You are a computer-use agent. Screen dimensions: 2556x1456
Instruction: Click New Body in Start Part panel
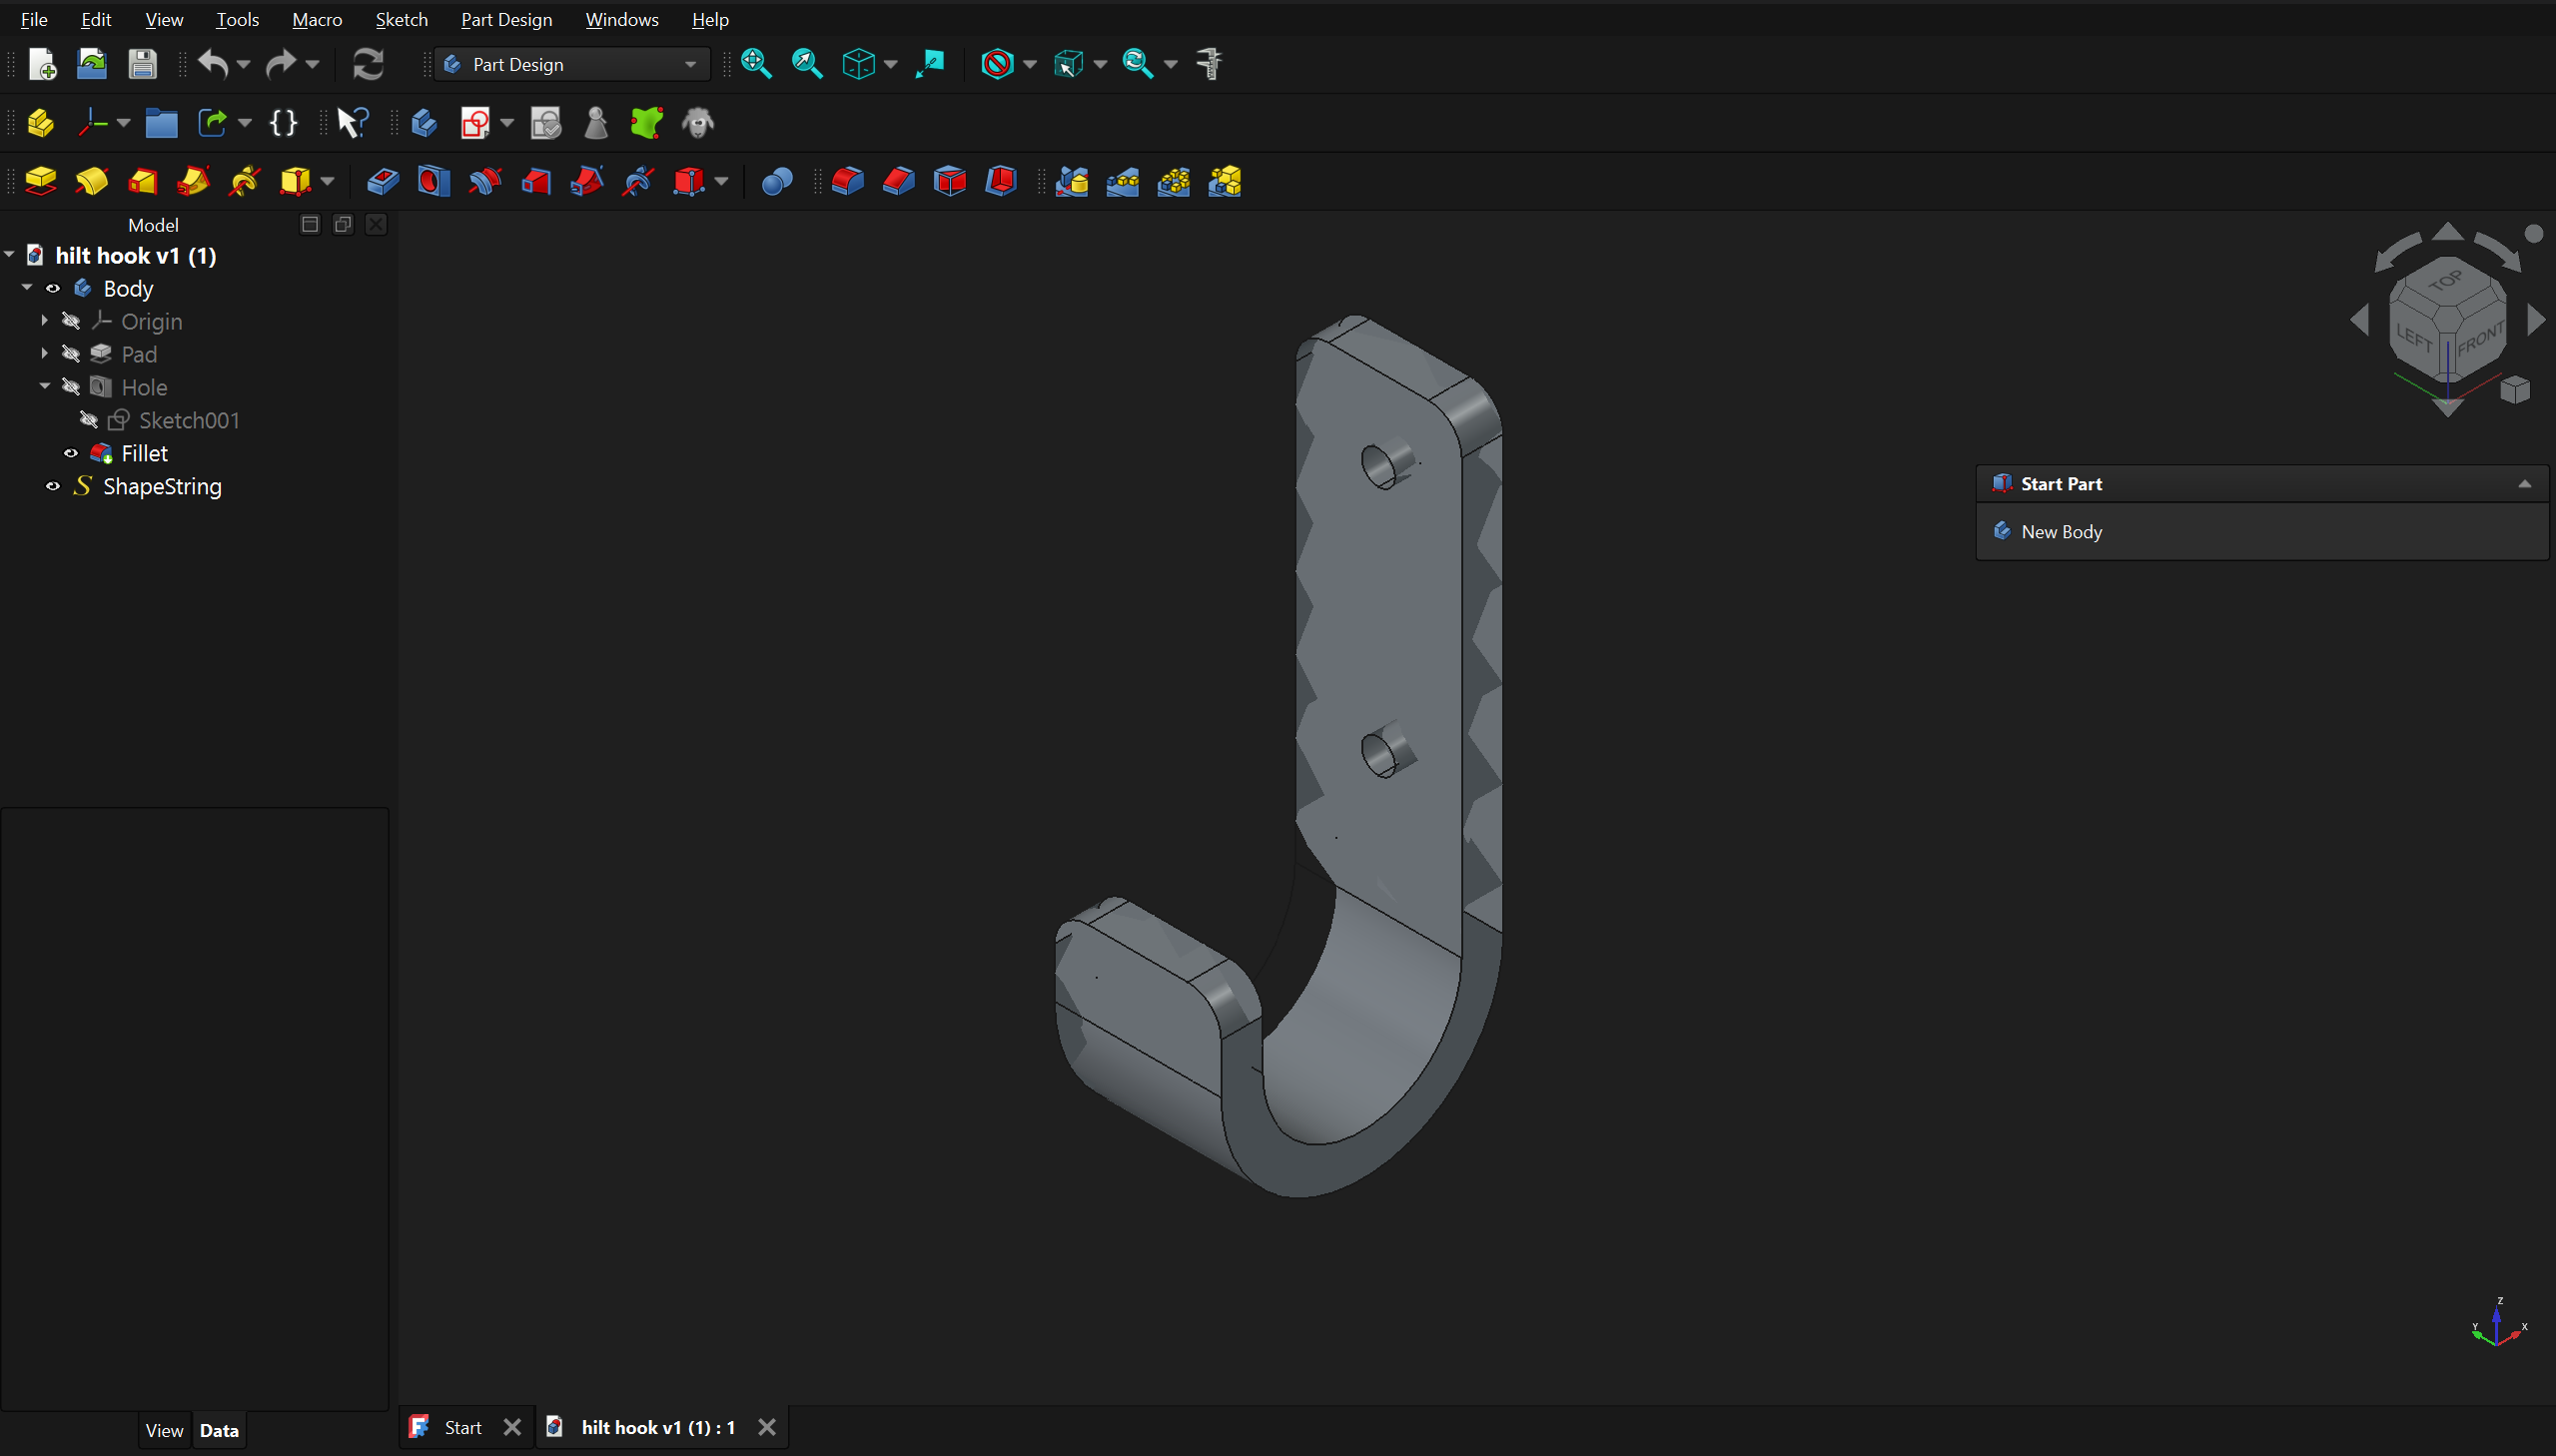(2061, 532)
